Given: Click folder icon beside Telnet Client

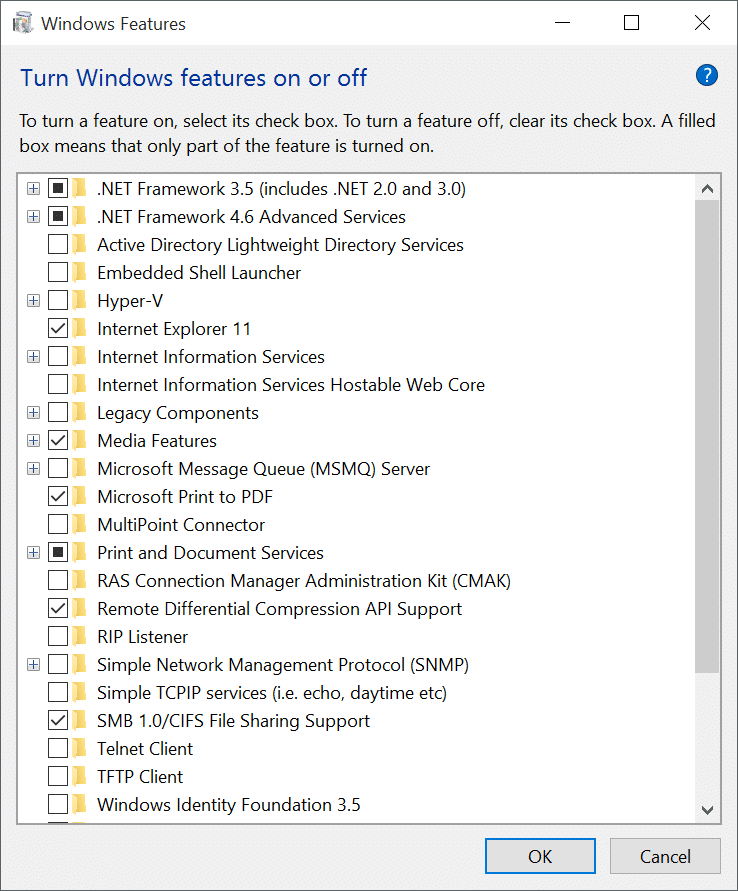Looking at the screenshot, I should (x=79, y=748).
